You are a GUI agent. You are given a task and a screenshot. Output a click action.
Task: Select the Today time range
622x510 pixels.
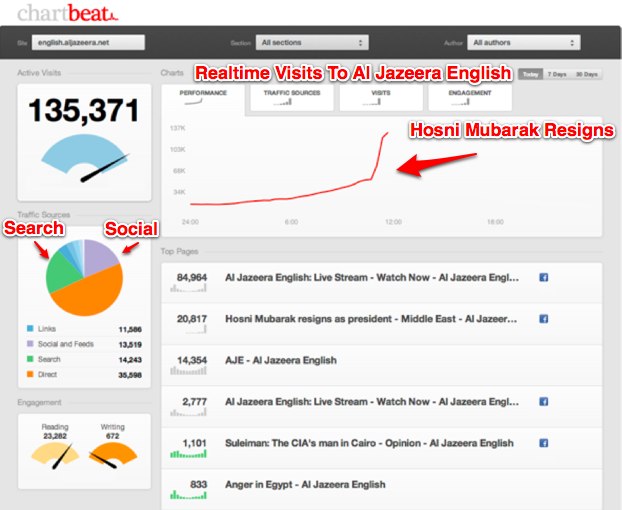[530, 74]
